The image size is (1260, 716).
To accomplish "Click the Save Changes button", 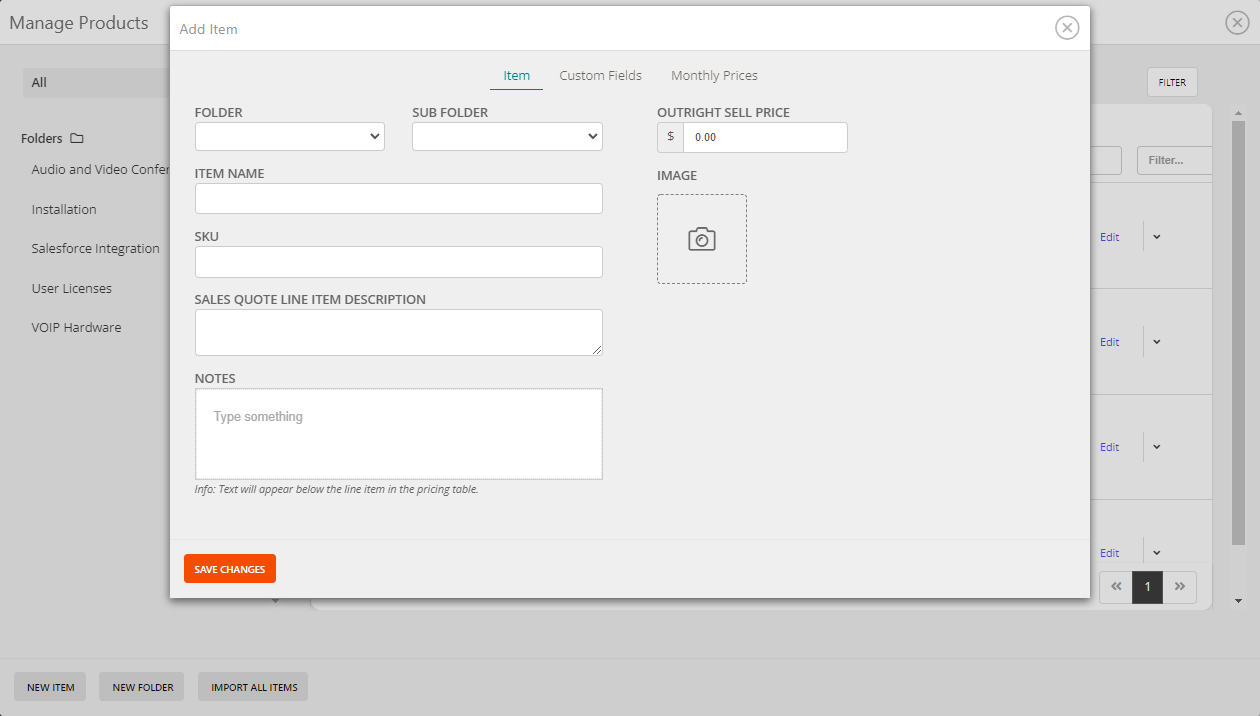I will [229, 569].
